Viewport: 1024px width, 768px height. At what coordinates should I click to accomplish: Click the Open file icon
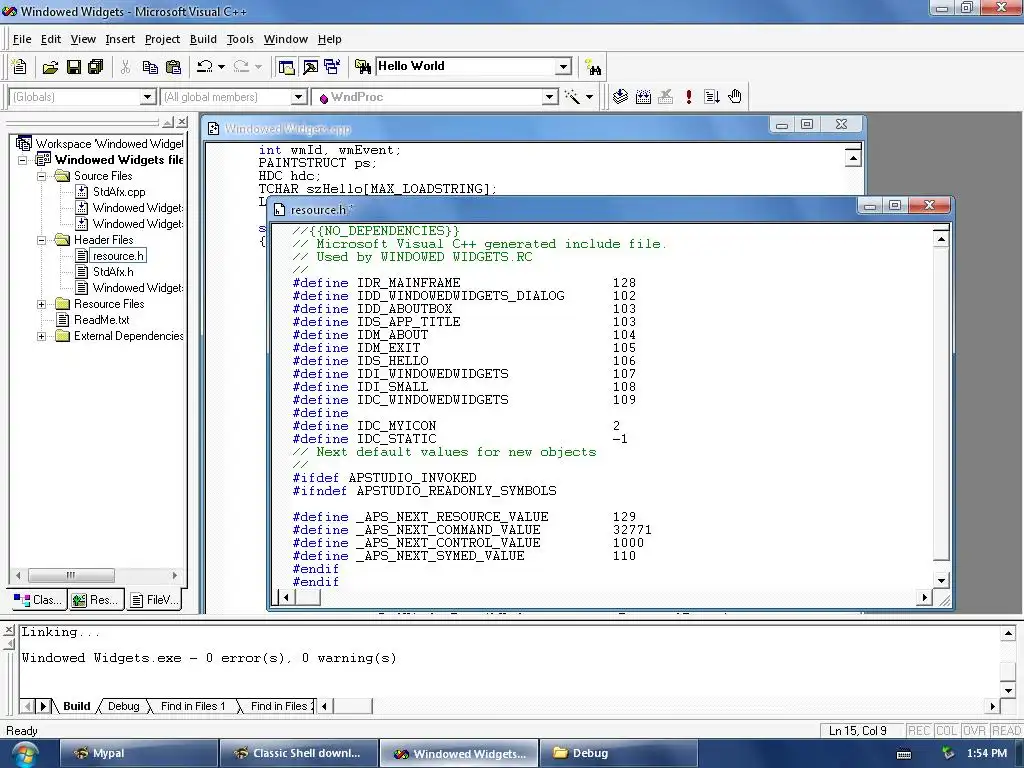[x=50, y=67]
